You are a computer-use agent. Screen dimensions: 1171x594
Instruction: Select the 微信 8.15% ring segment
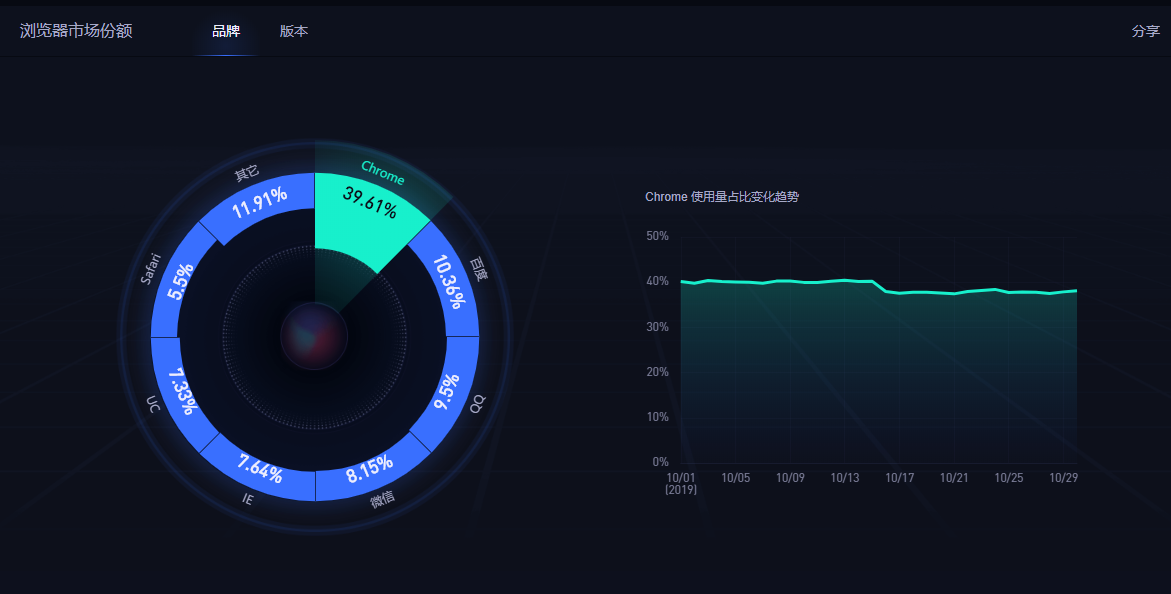coord(369,468)
